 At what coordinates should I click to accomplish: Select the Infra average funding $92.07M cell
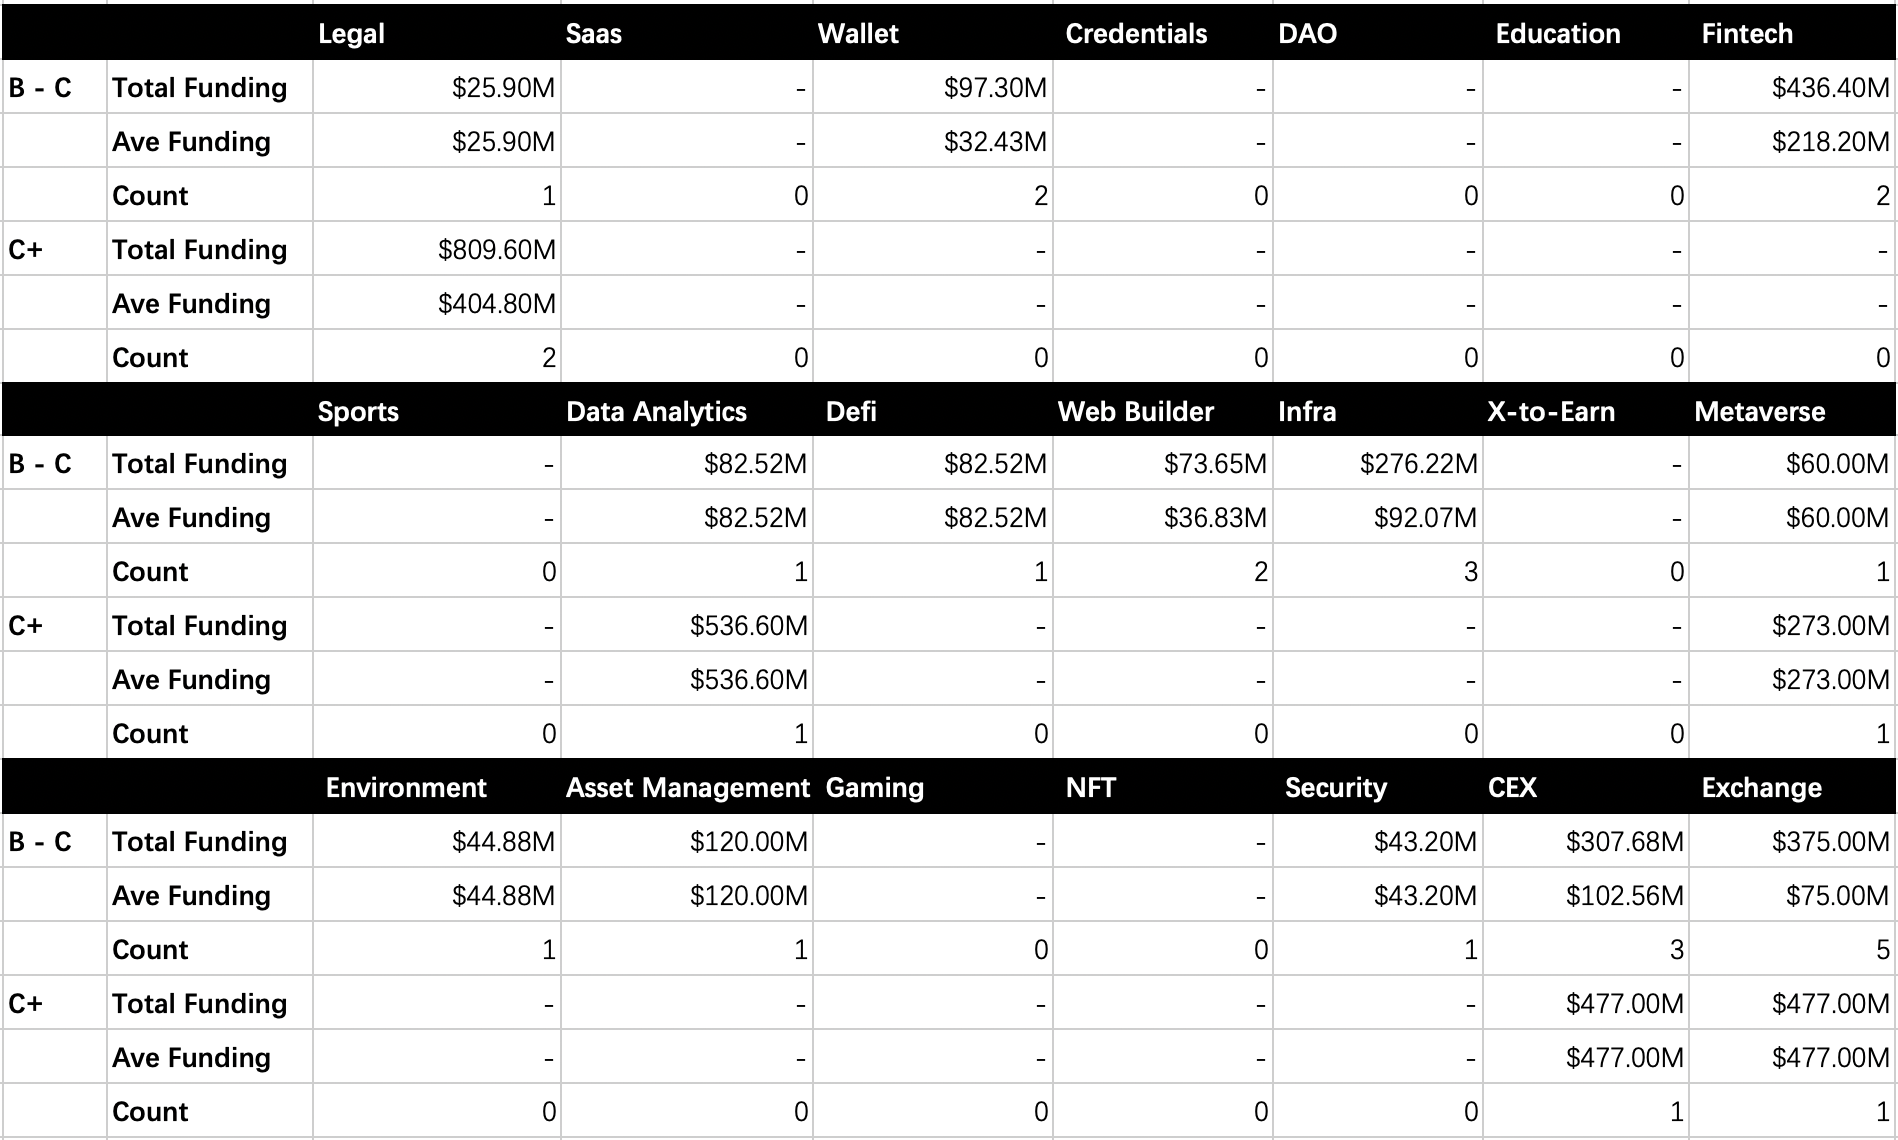[1378, 517]
